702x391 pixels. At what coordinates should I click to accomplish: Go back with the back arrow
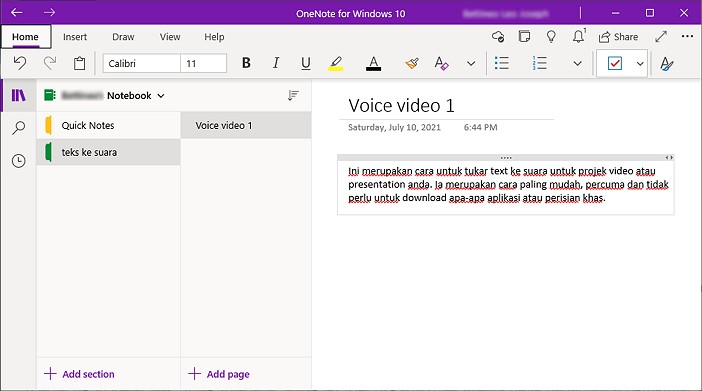[x=17, y=13]
